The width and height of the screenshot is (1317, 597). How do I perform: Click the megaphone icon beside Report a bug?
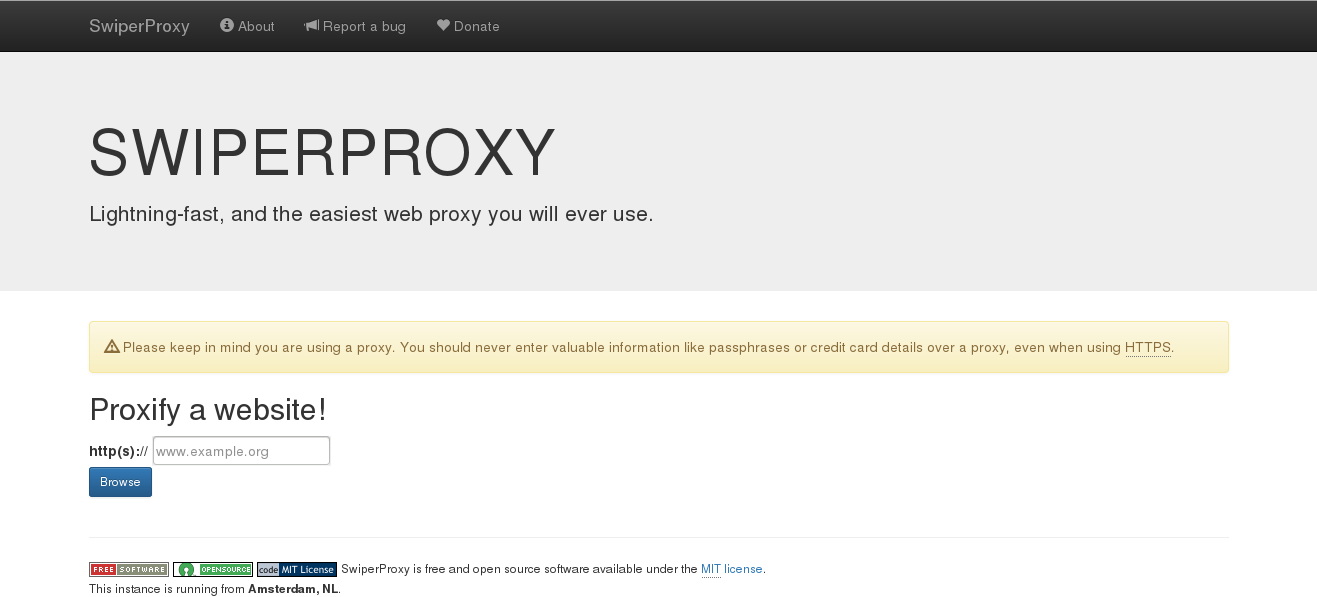pyautogui.click(x=312, y=26)
